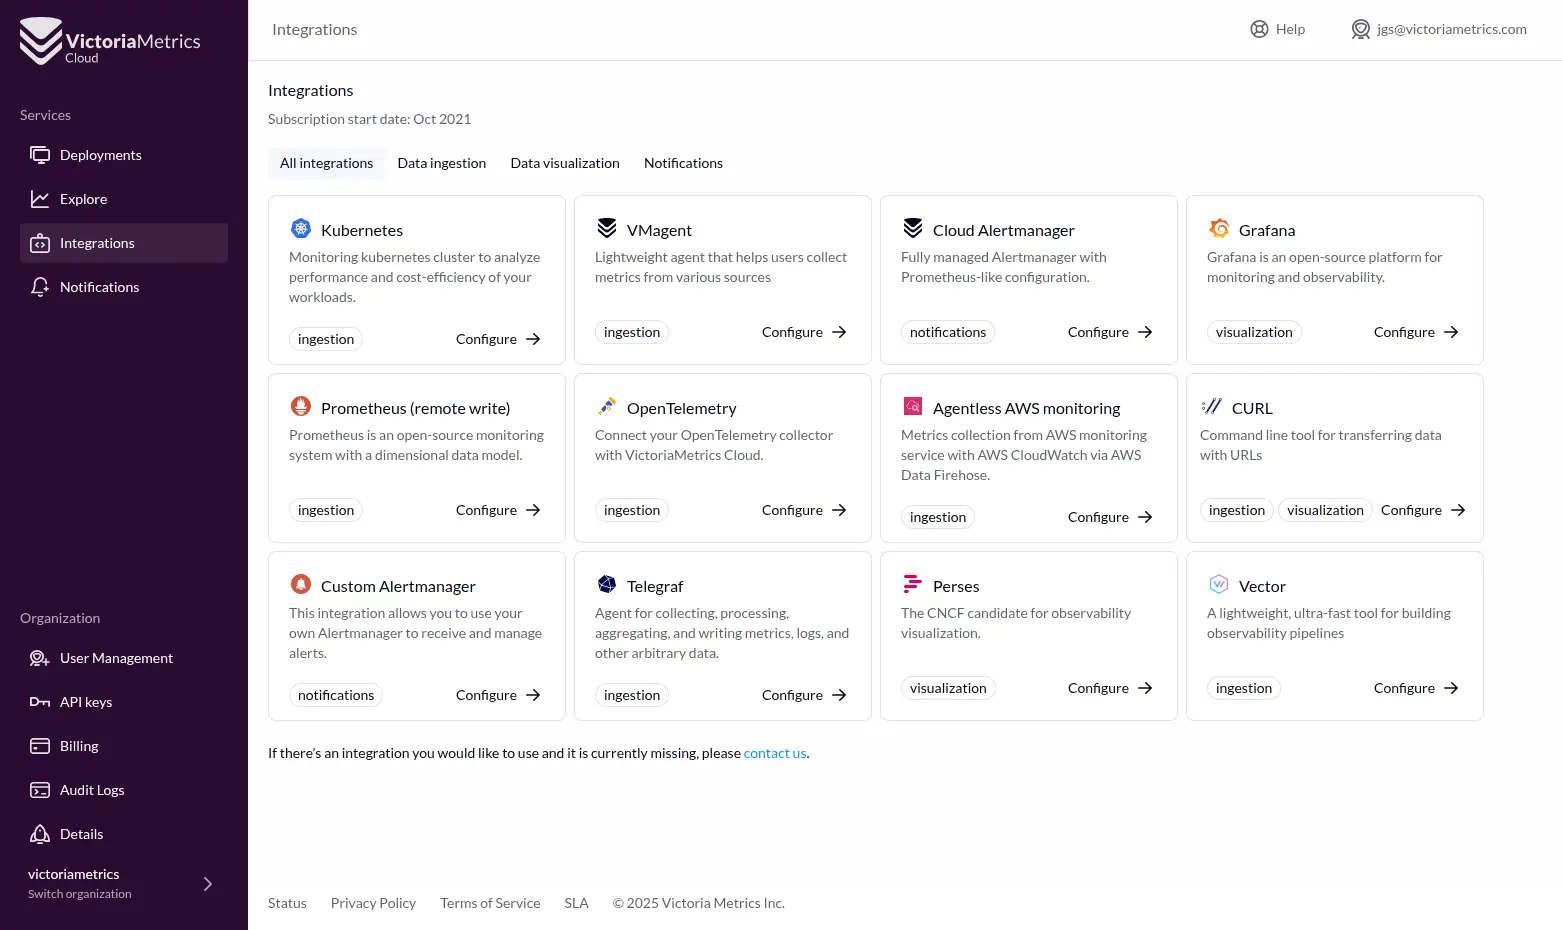
Task: Click the contact us link
Action: point(775,753)
